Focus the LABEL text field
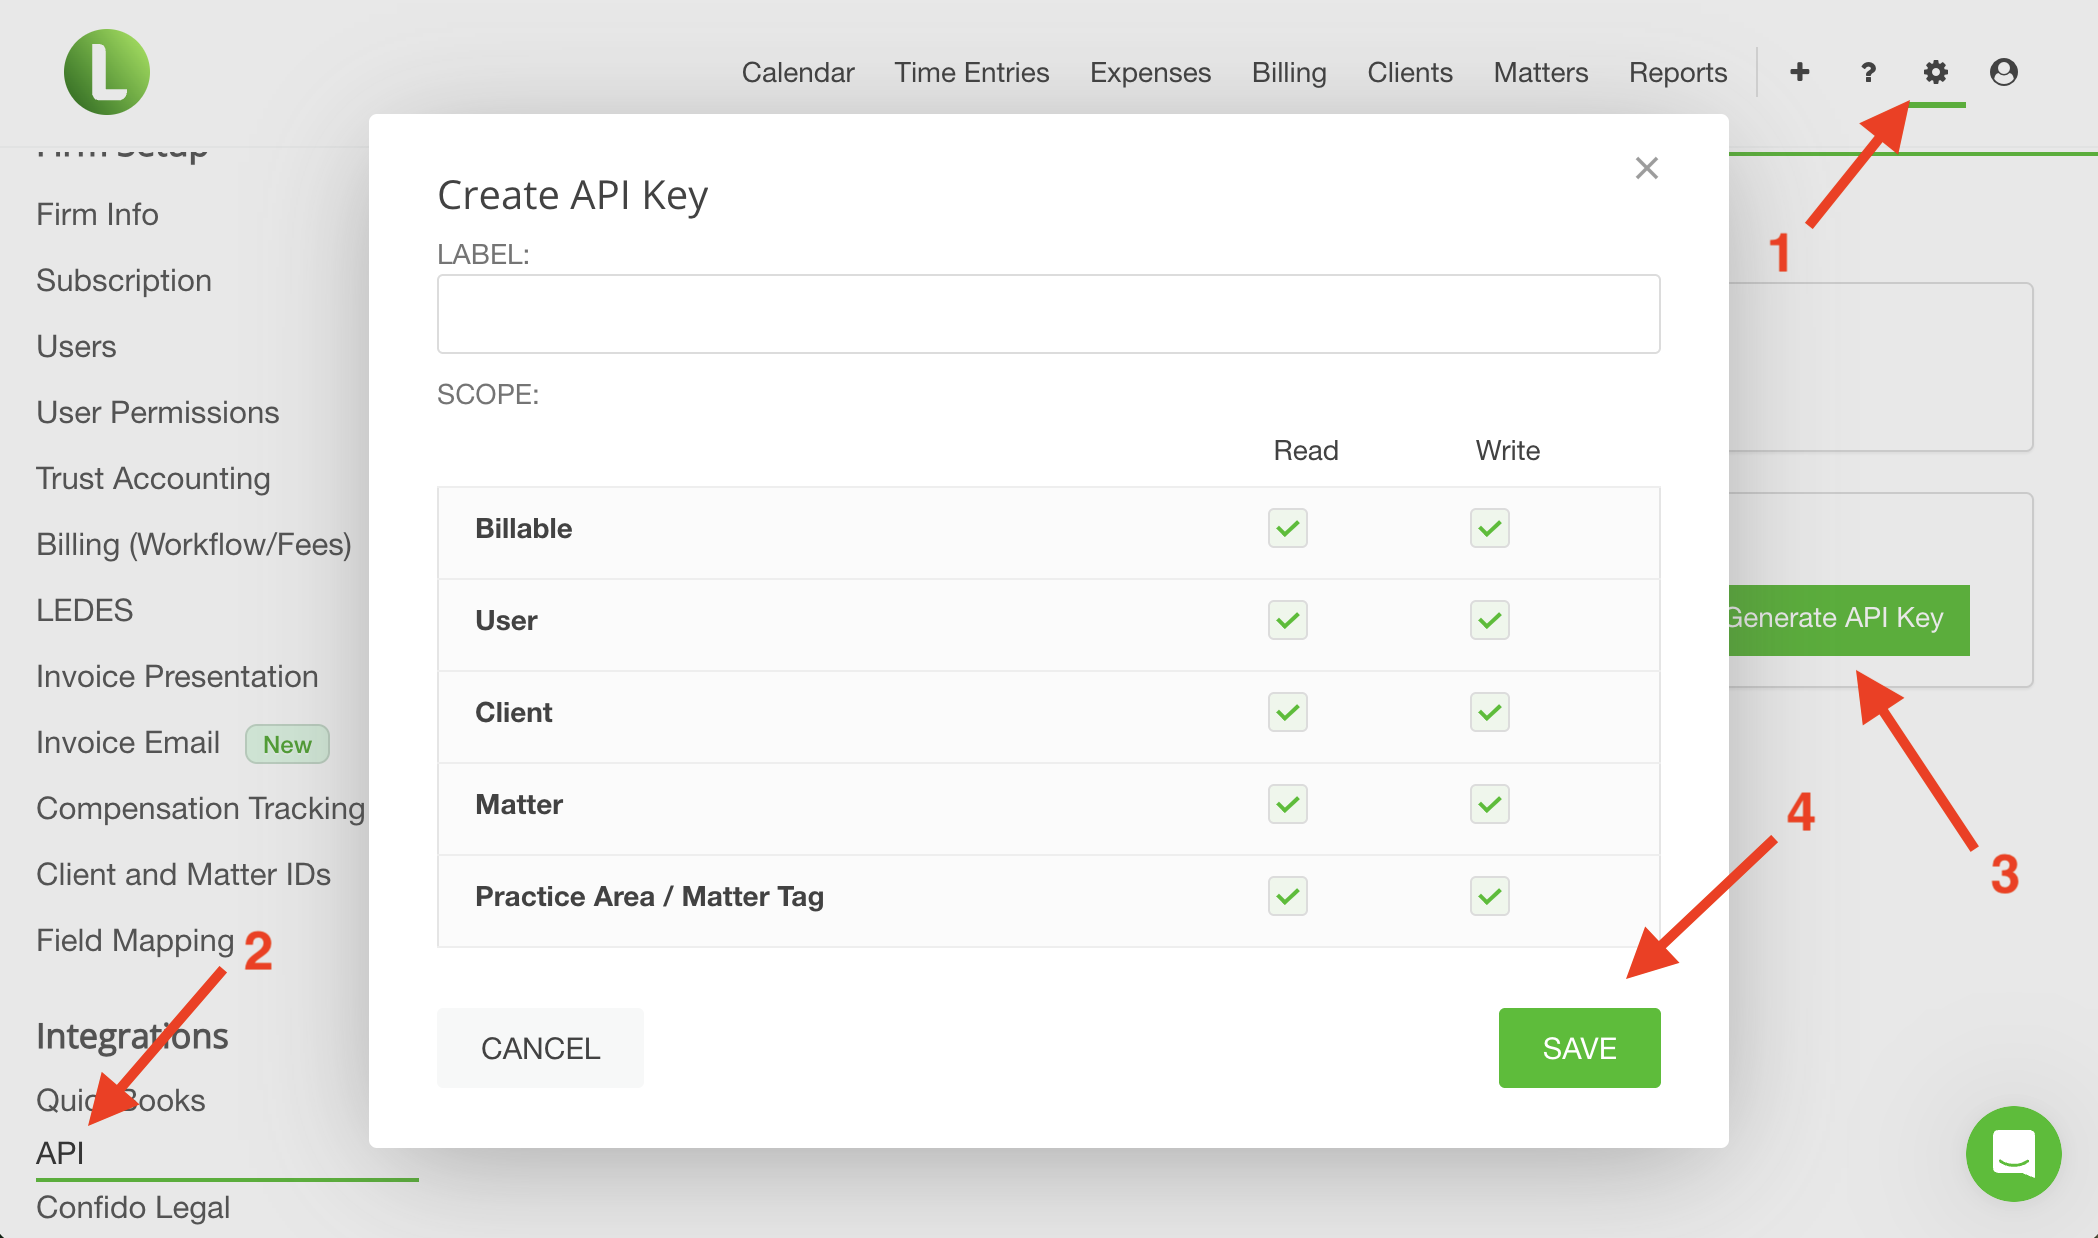Viewport: 2098px width, 1238px height. pyautogui.click(x=1049, y=314)
